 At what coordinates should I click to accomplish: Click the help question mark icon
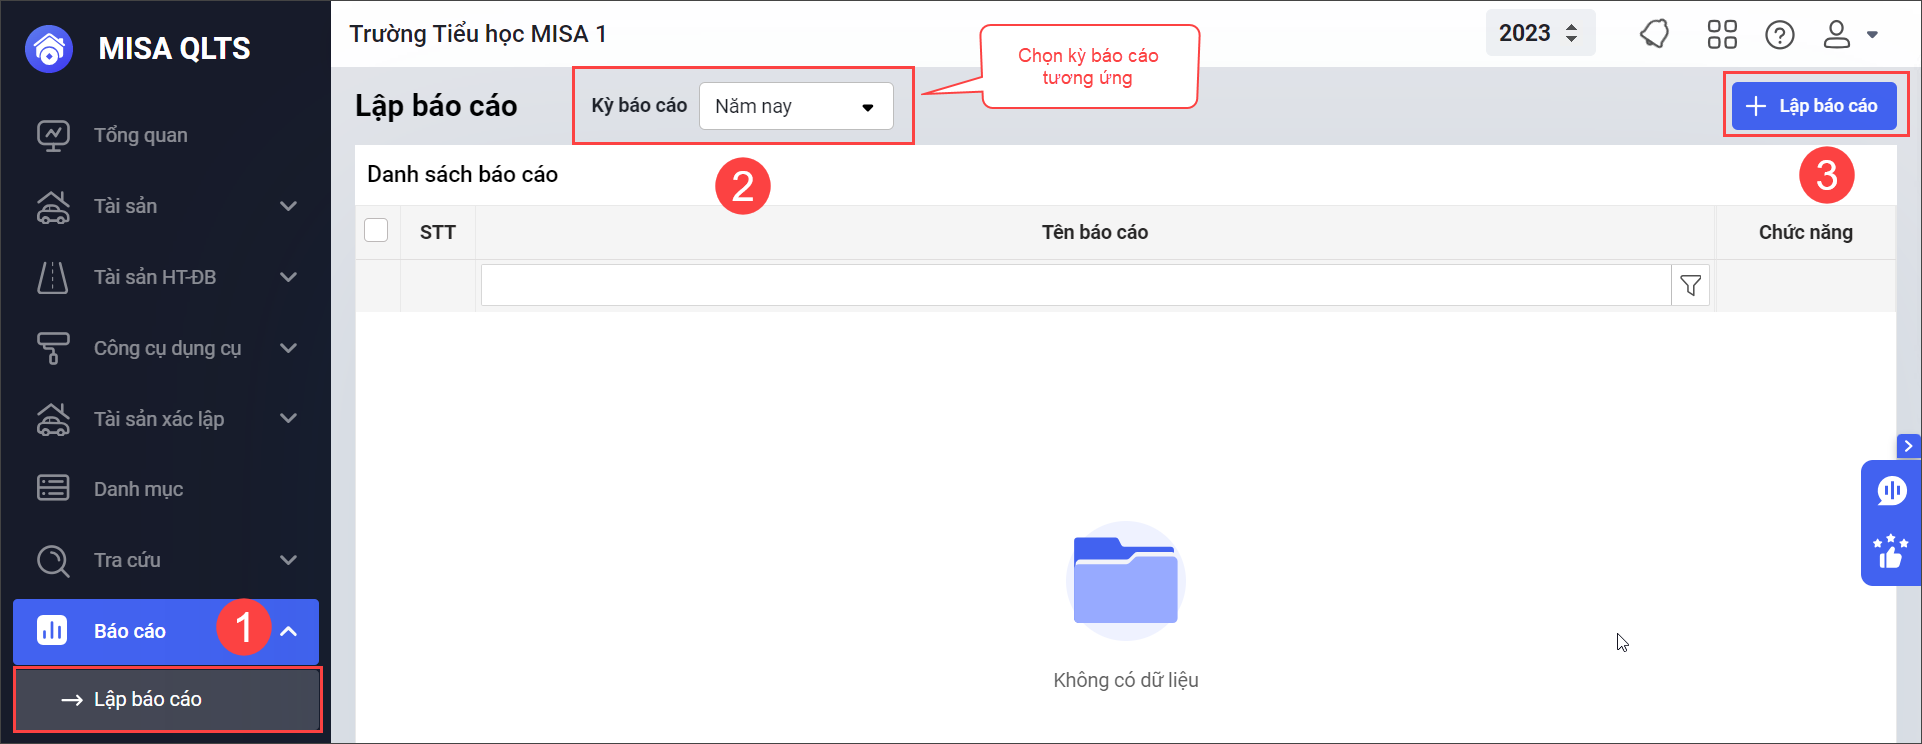pyautogui.click(x=1779, y=35)
